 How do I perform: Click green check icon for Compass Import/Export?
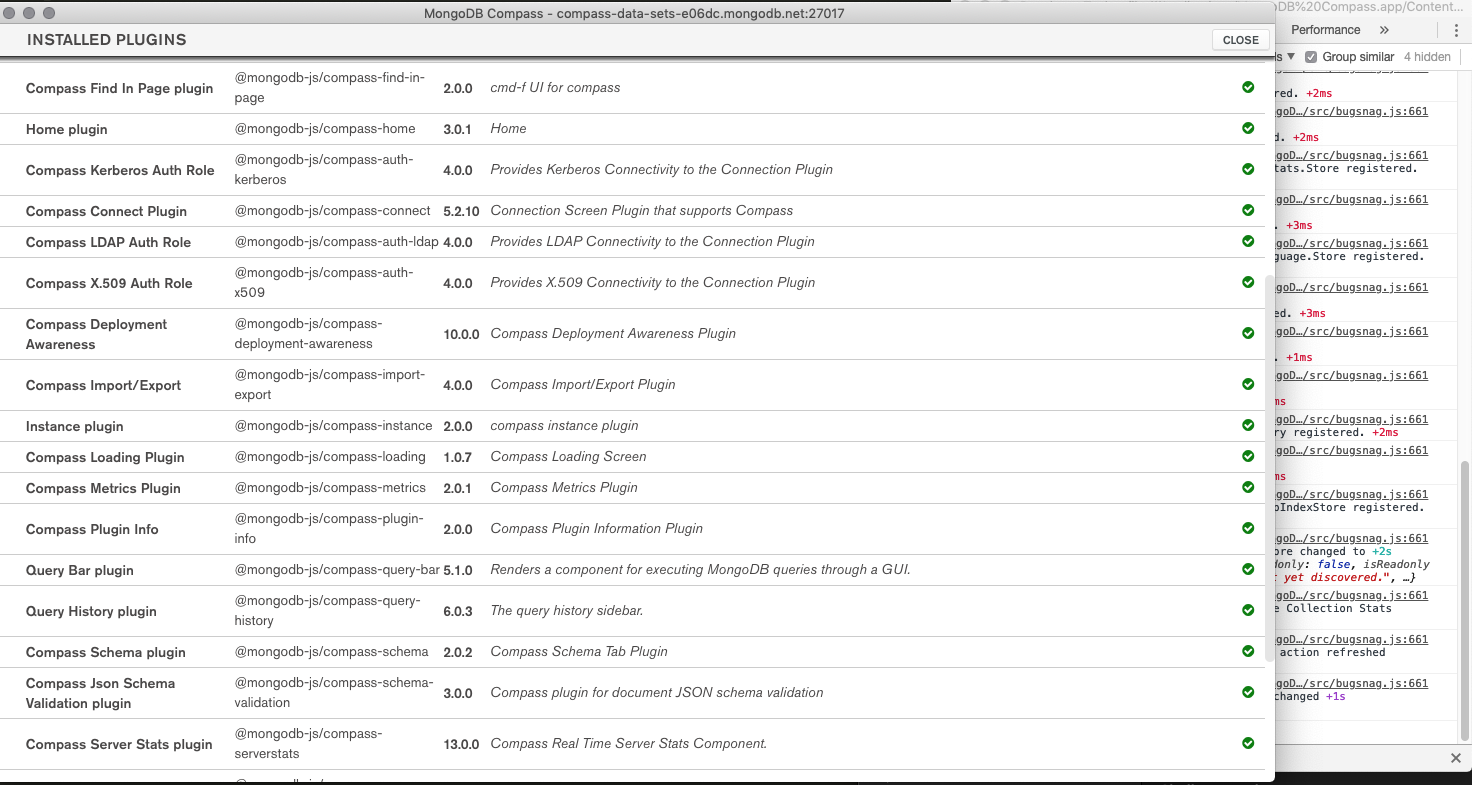point(1248,384)
